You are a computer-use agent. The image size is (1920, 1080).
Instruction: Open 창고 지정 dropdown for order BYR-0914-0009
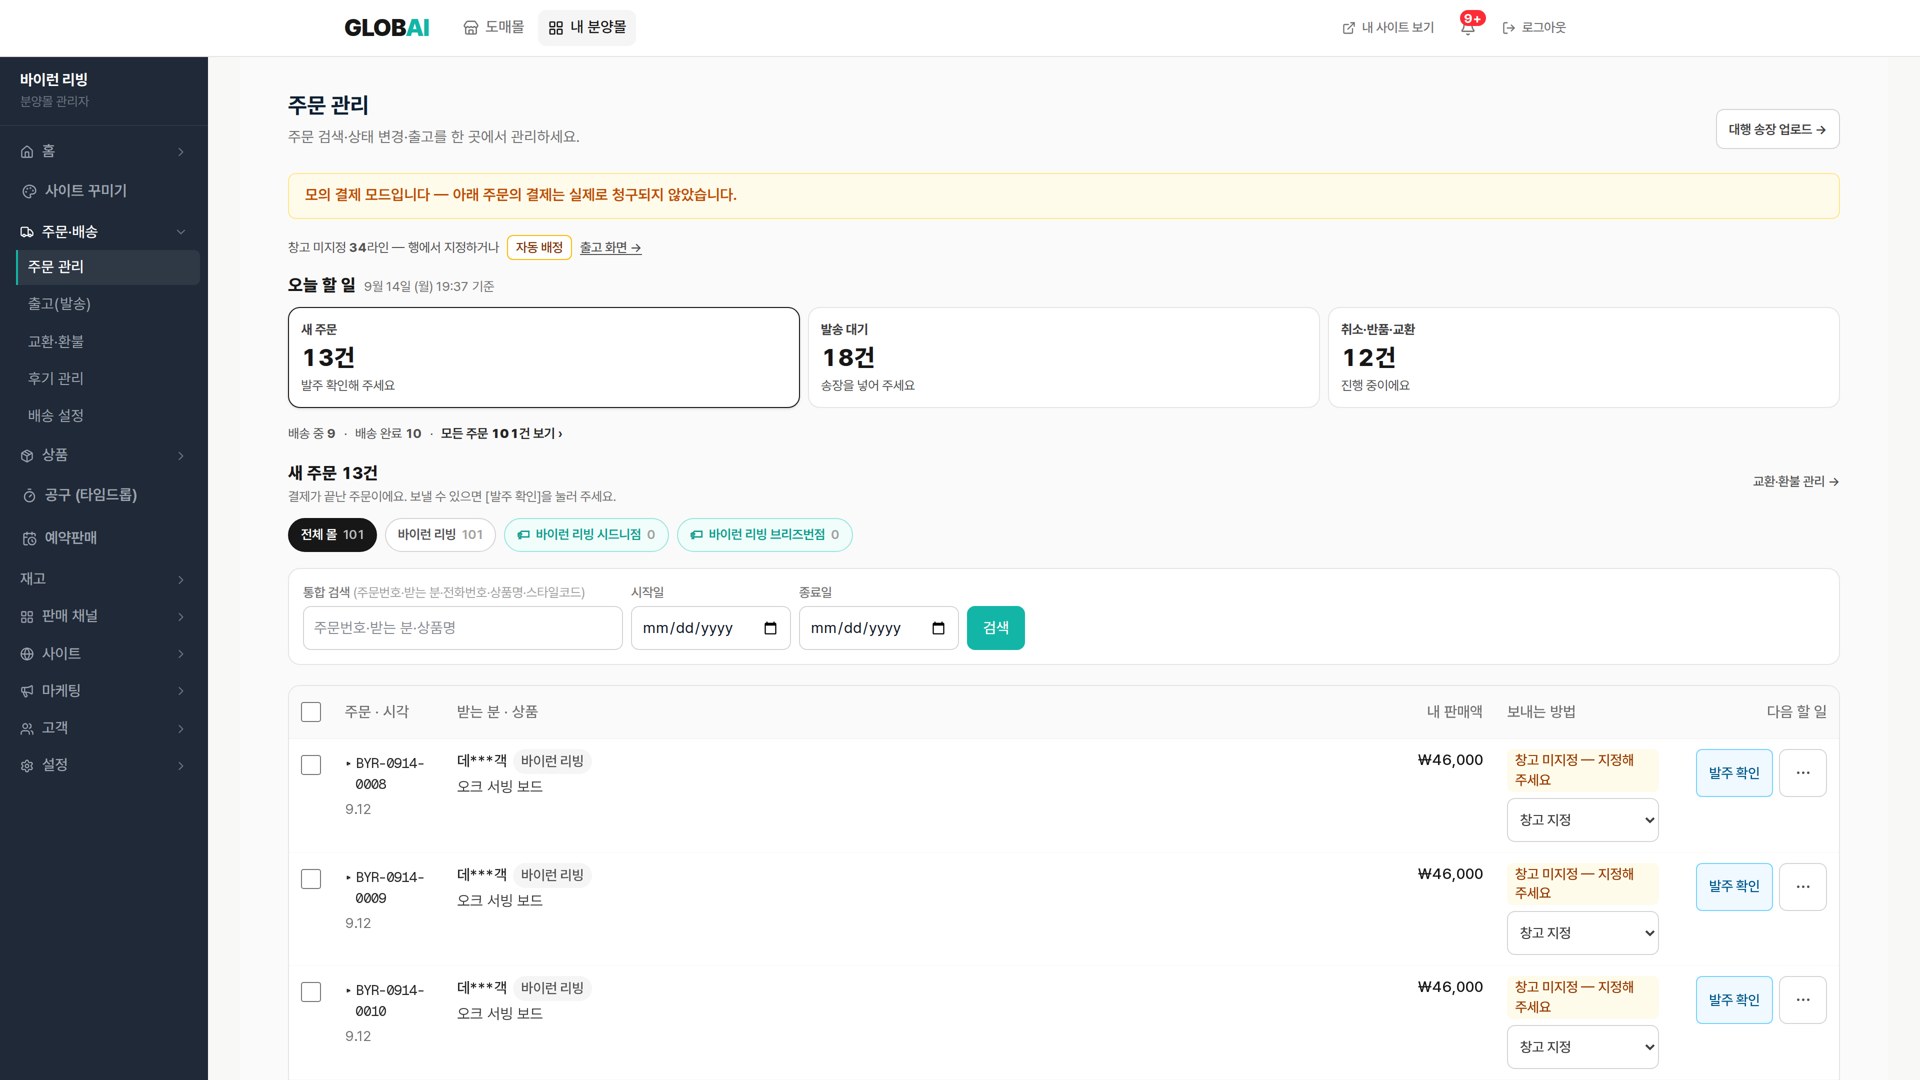1582,933
